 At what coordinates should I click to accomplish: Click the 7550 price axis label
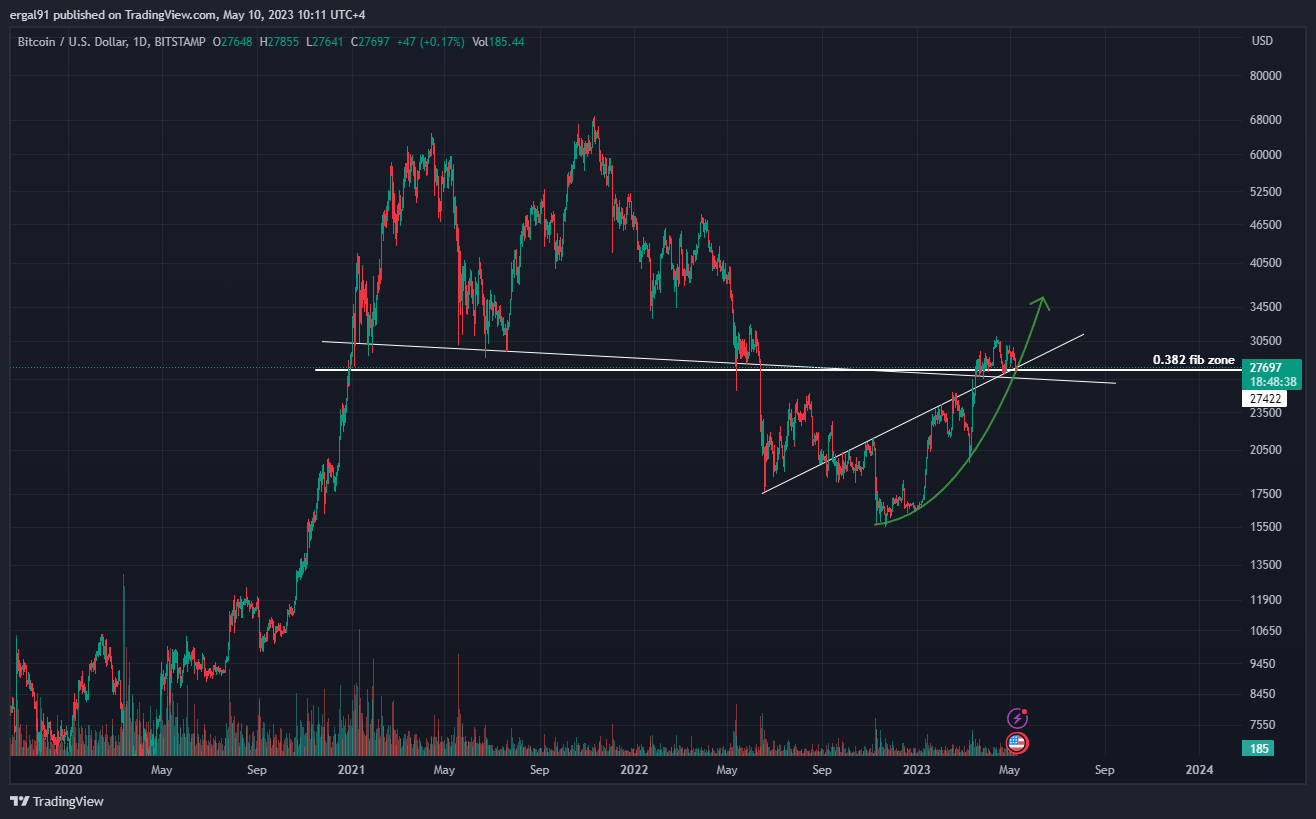1263,725
